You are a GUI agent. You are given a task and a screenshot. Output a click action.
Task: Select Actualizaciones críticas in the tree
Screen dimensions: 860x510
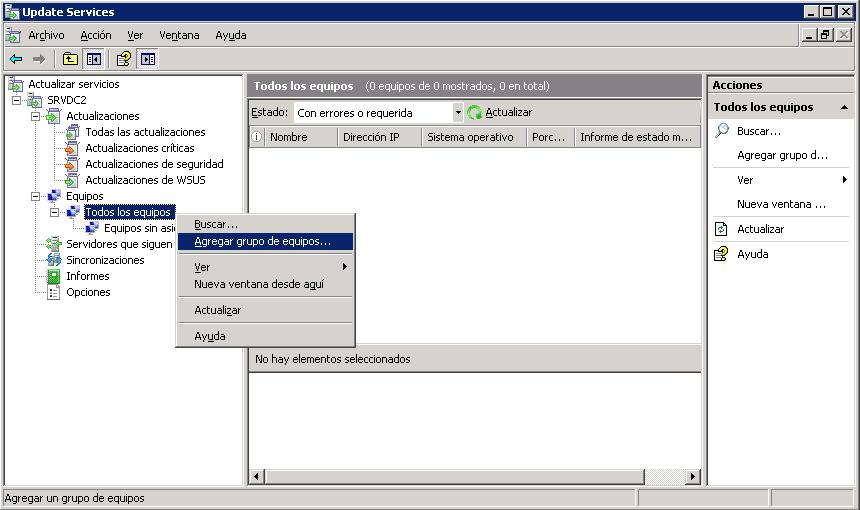(139, 148)
